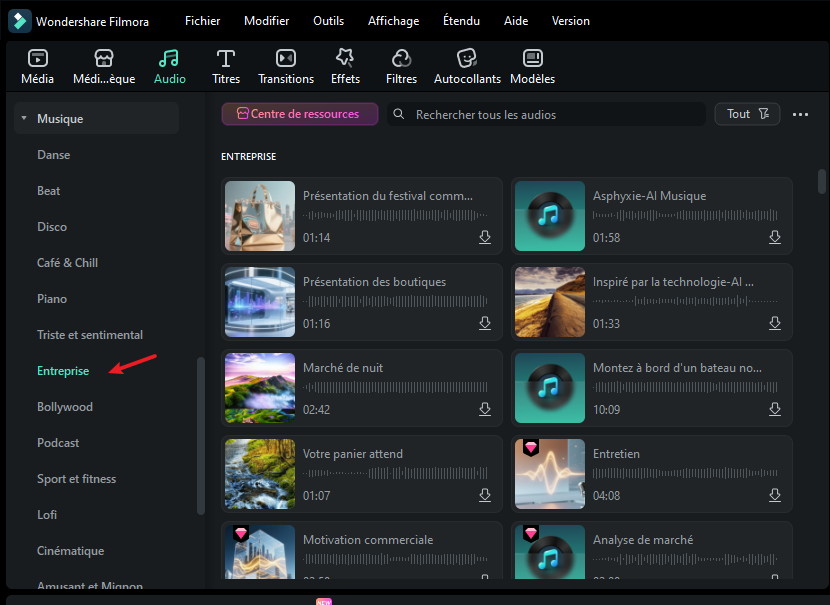Select the Votre panier attend thumbnail
Viewport: 830px width, 605px height.
click(x=260, y=474)
